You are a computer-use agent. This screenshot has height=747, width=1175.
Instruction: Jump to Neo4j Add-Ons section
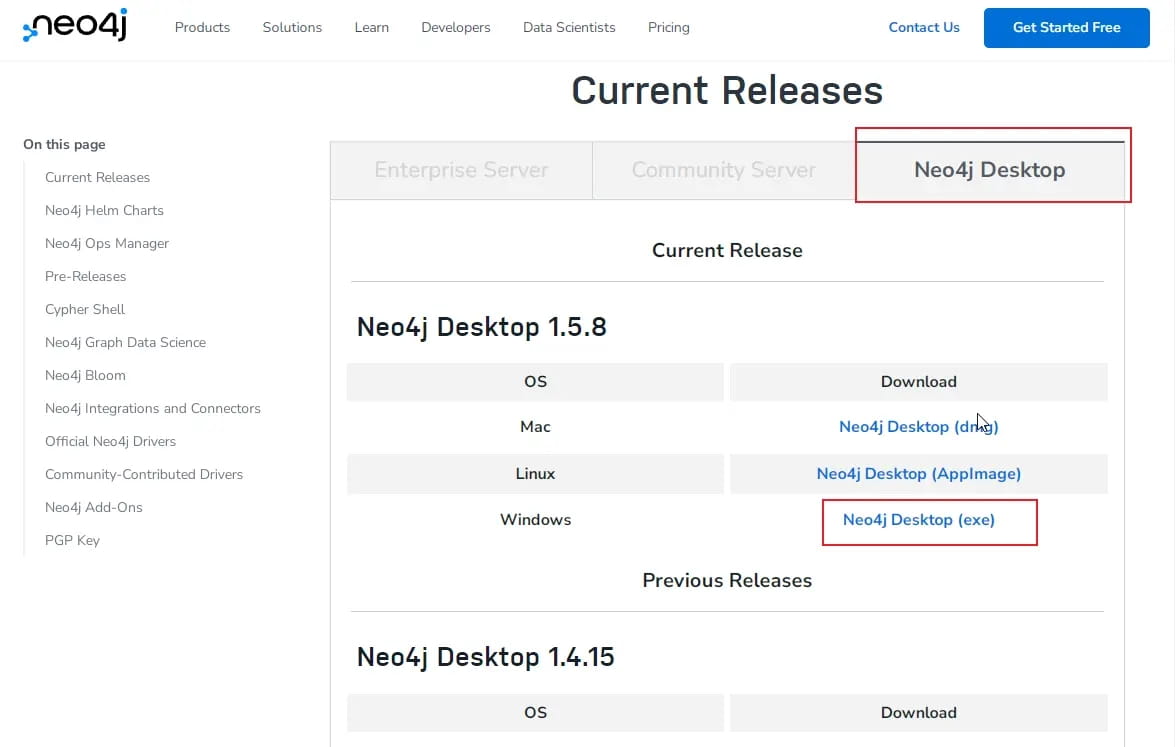tap(94, 507)
